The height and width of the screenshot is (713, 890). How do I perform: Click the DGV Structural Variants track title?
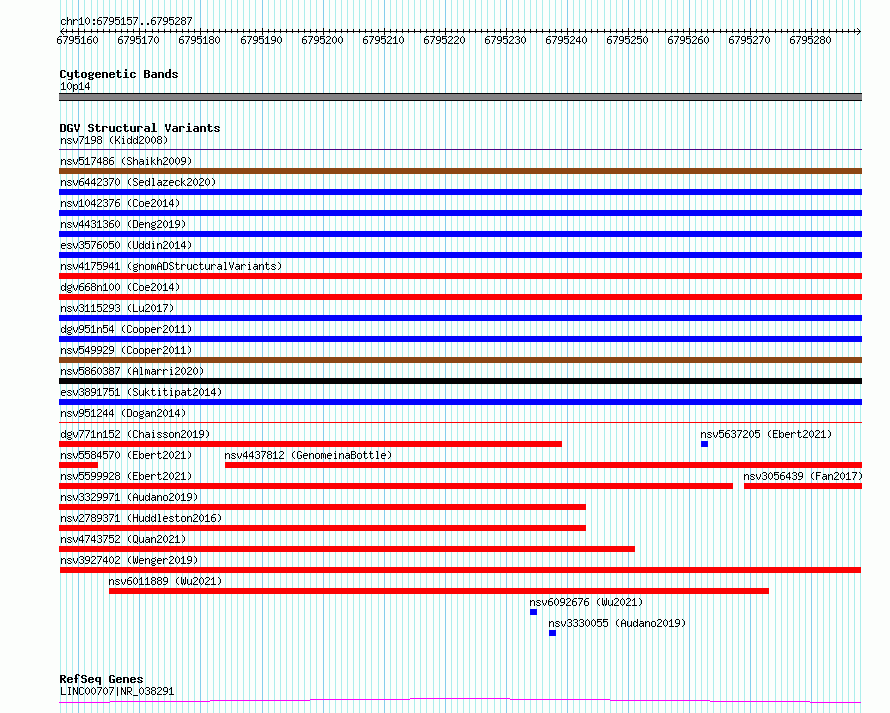pyautogui.click(x=140, y=128)
